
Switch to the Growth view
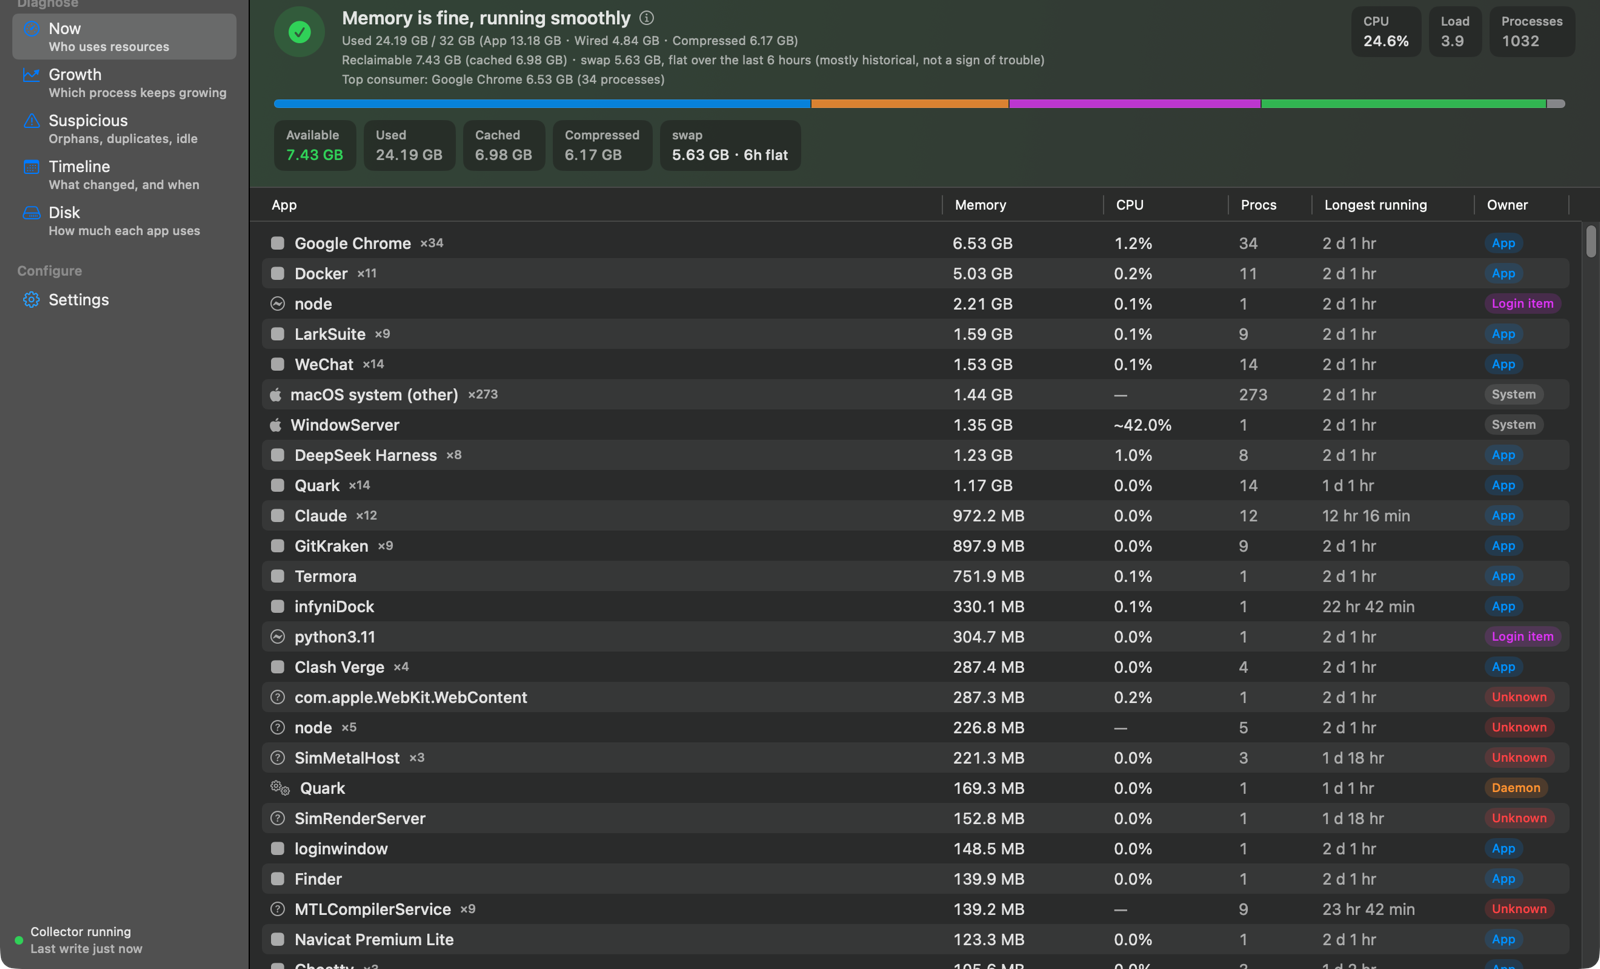(x=124, y=83)
